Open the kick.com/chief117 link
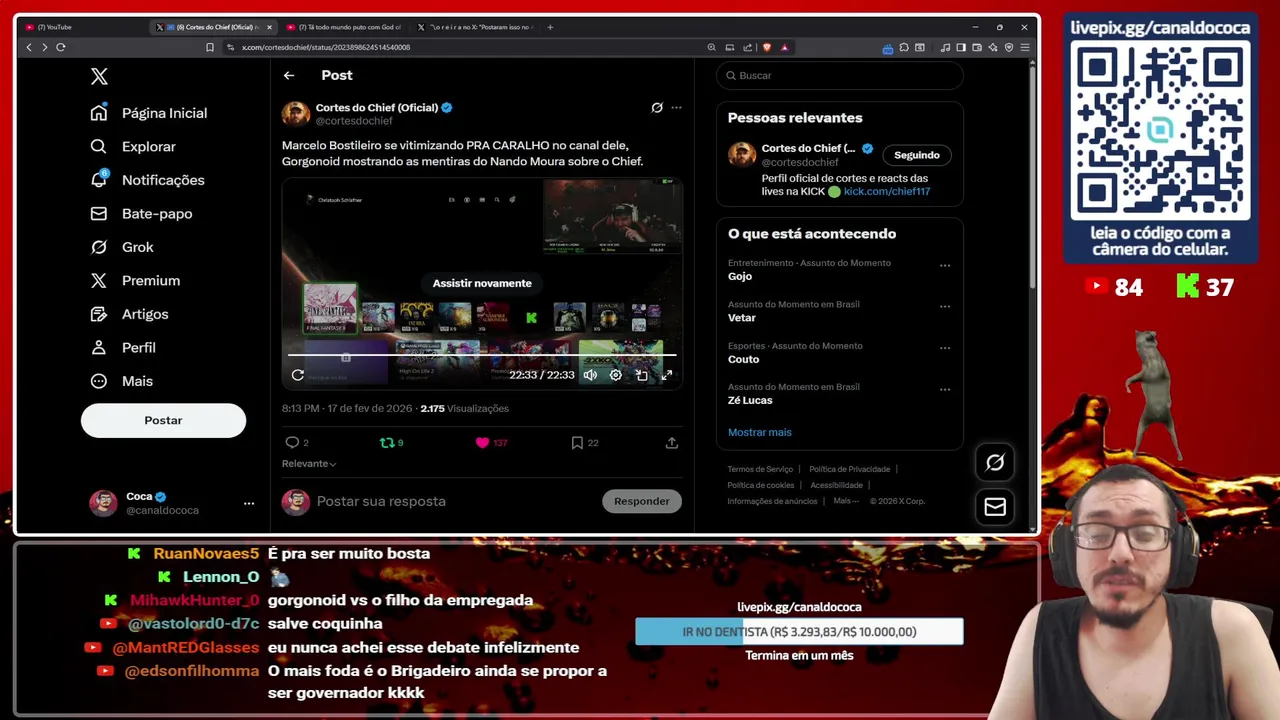The image size is (1280, 720). click(886, 191)
